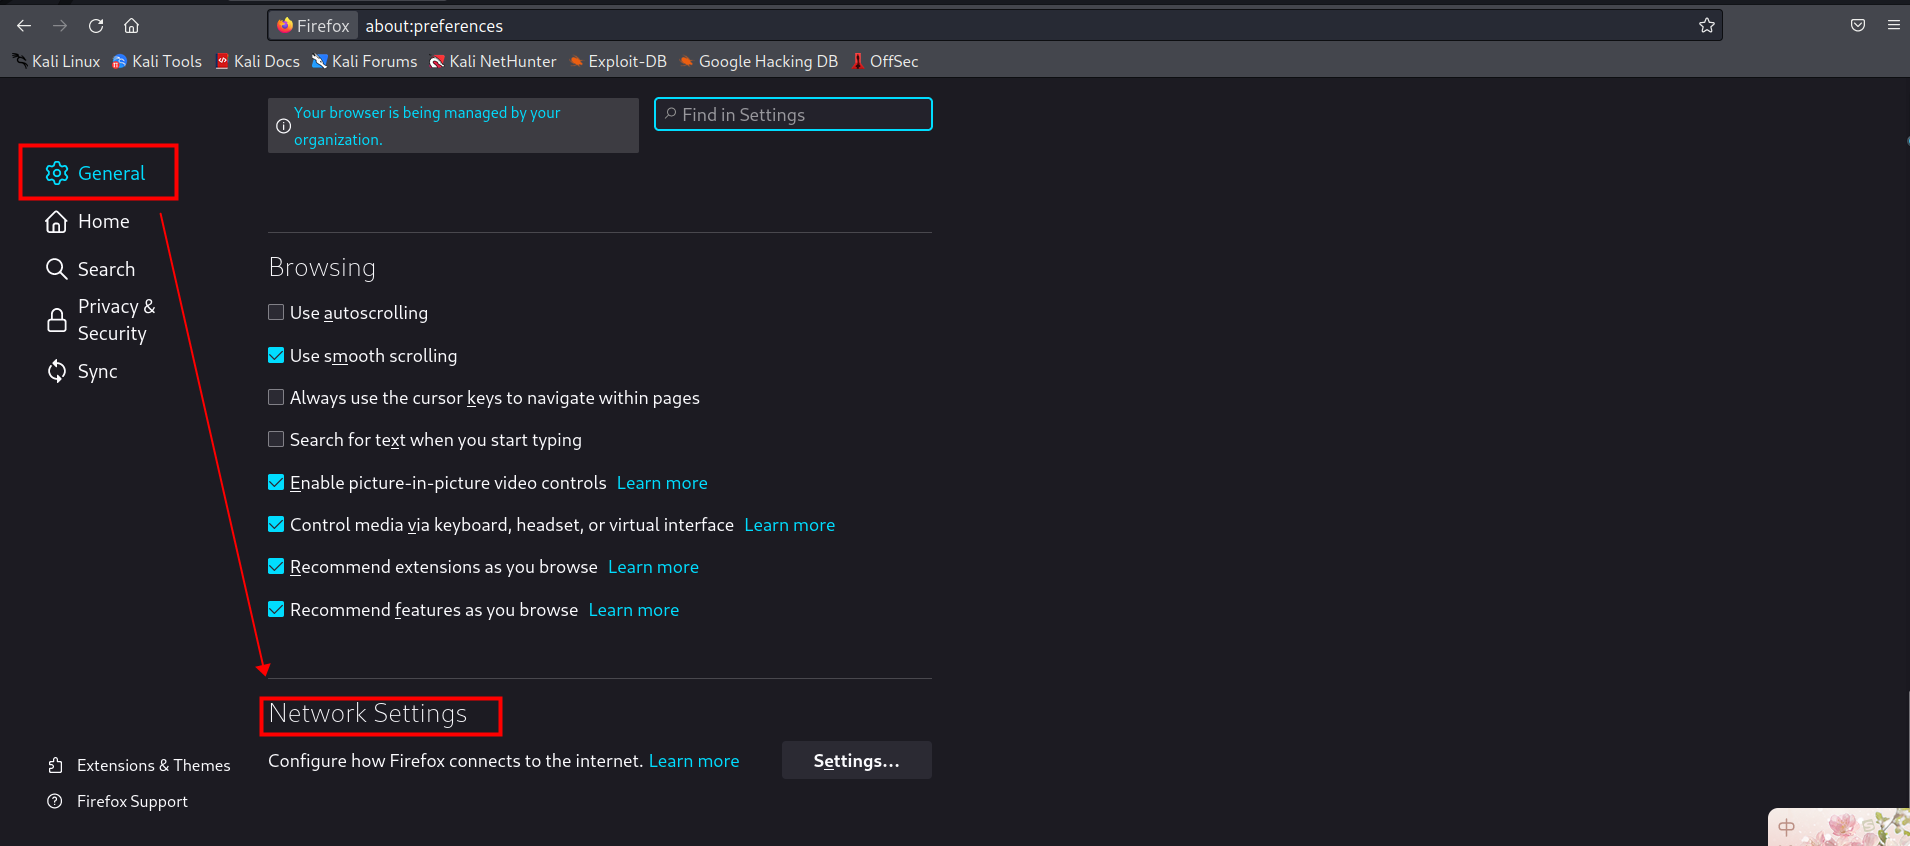This screenshot has height=846, width=1910.
Task: Disable Use smooth scrolling checkbox
Action: (x=276, y=355)
